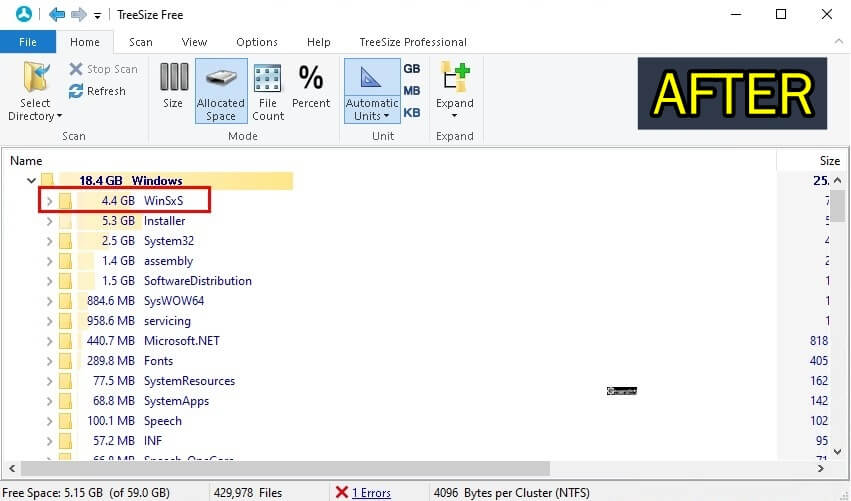Viewport: 851px width, 501px height.
Task: Click Stop Scan
Action: point(104,69)
